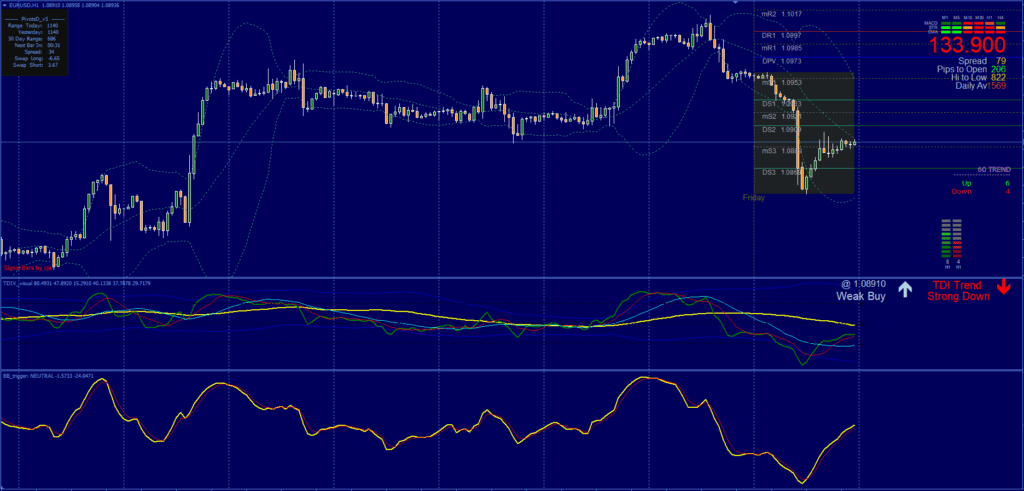Viewport: 1024px width, 491px height.
Task: Click the PivotsD_v5 panel heading
Action: tap(35, 19)
